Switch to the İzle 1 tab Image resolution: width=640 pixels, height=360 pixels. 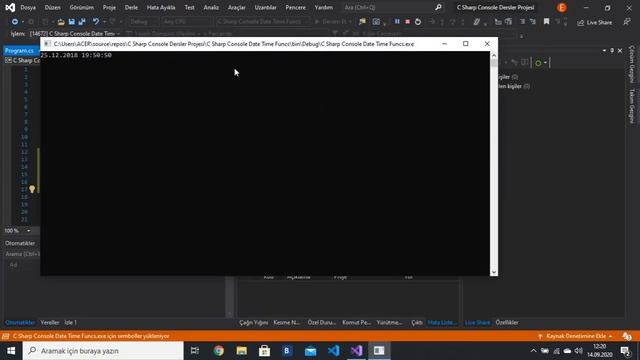click(70, 322)
